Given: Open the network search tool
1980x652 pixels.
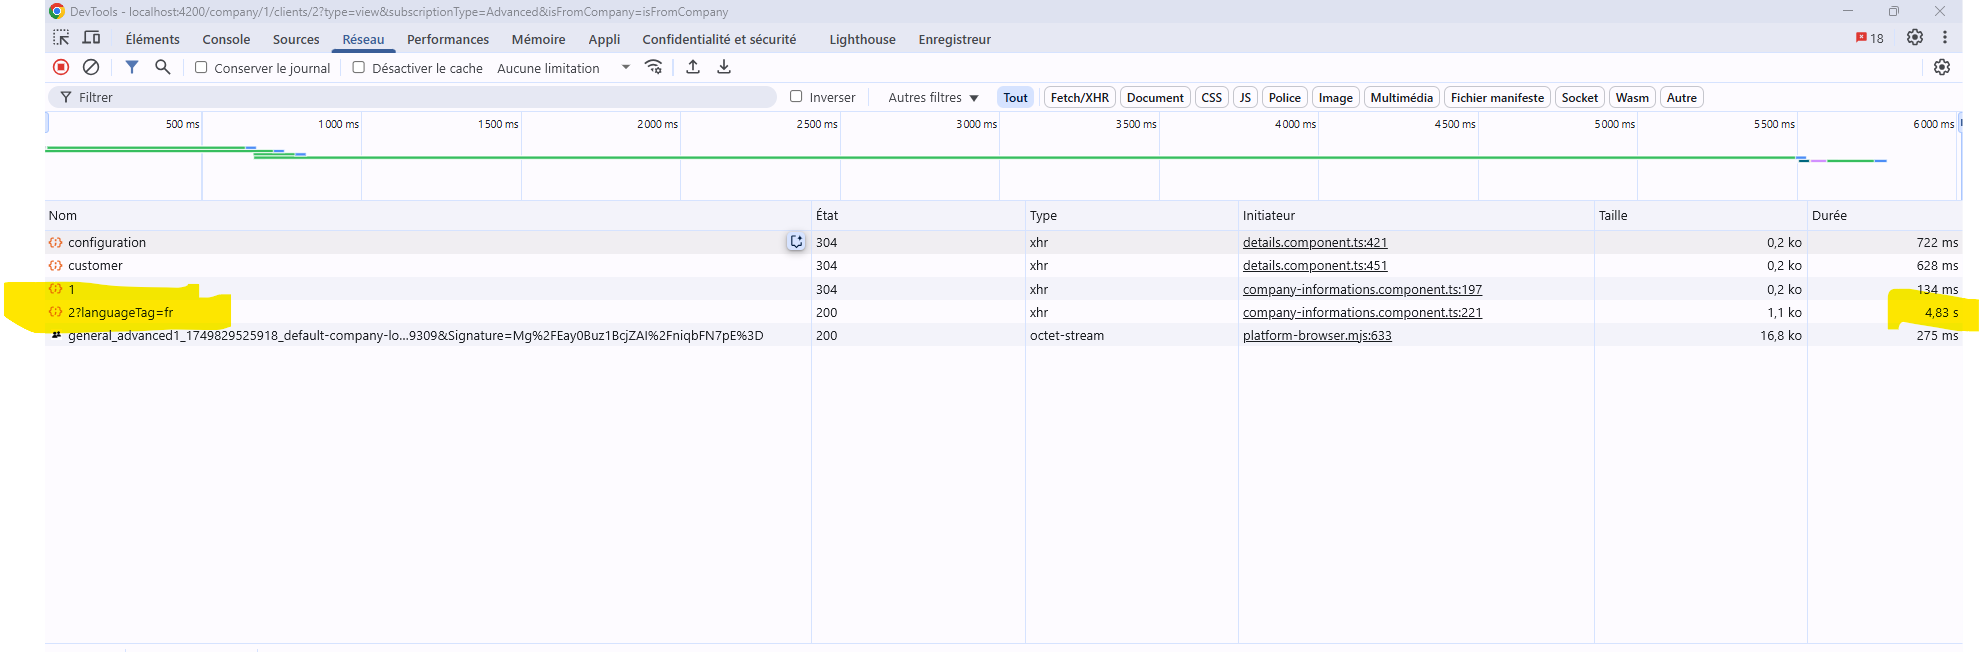Looking at the screenshot, I should 162,67.
